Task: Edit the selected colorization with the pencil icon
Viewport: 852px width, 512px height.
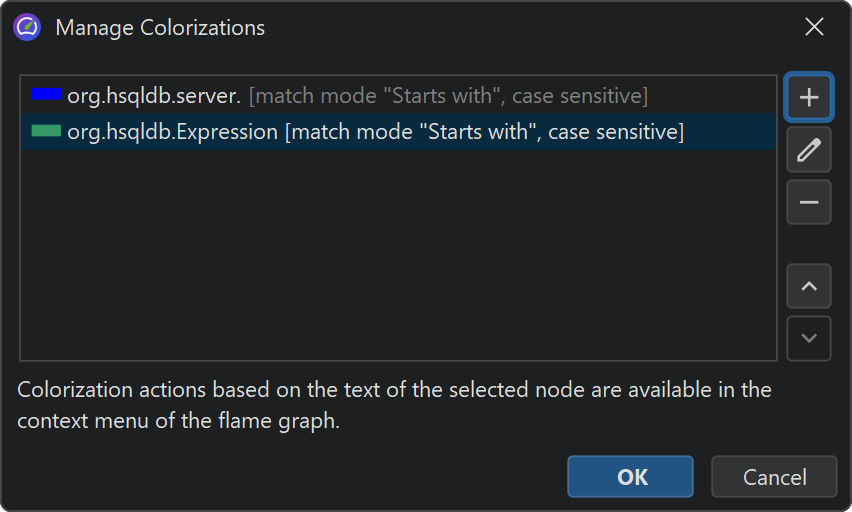Action: coord(809,150)
